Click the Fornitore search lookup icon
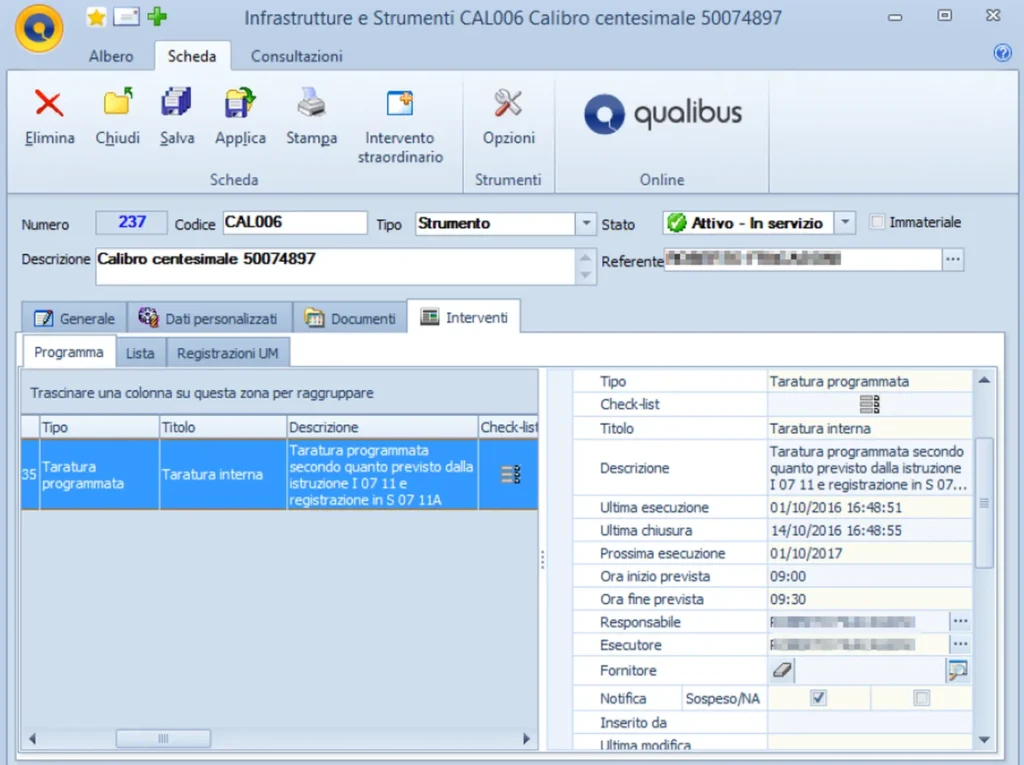Viewport: 1024px width, 765px height. coord(958,671)
